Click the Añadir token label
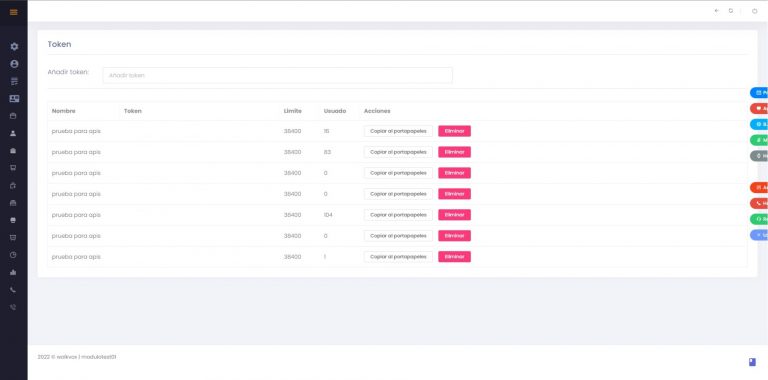This screenshot has height=380, width=768. pos(68,72)
